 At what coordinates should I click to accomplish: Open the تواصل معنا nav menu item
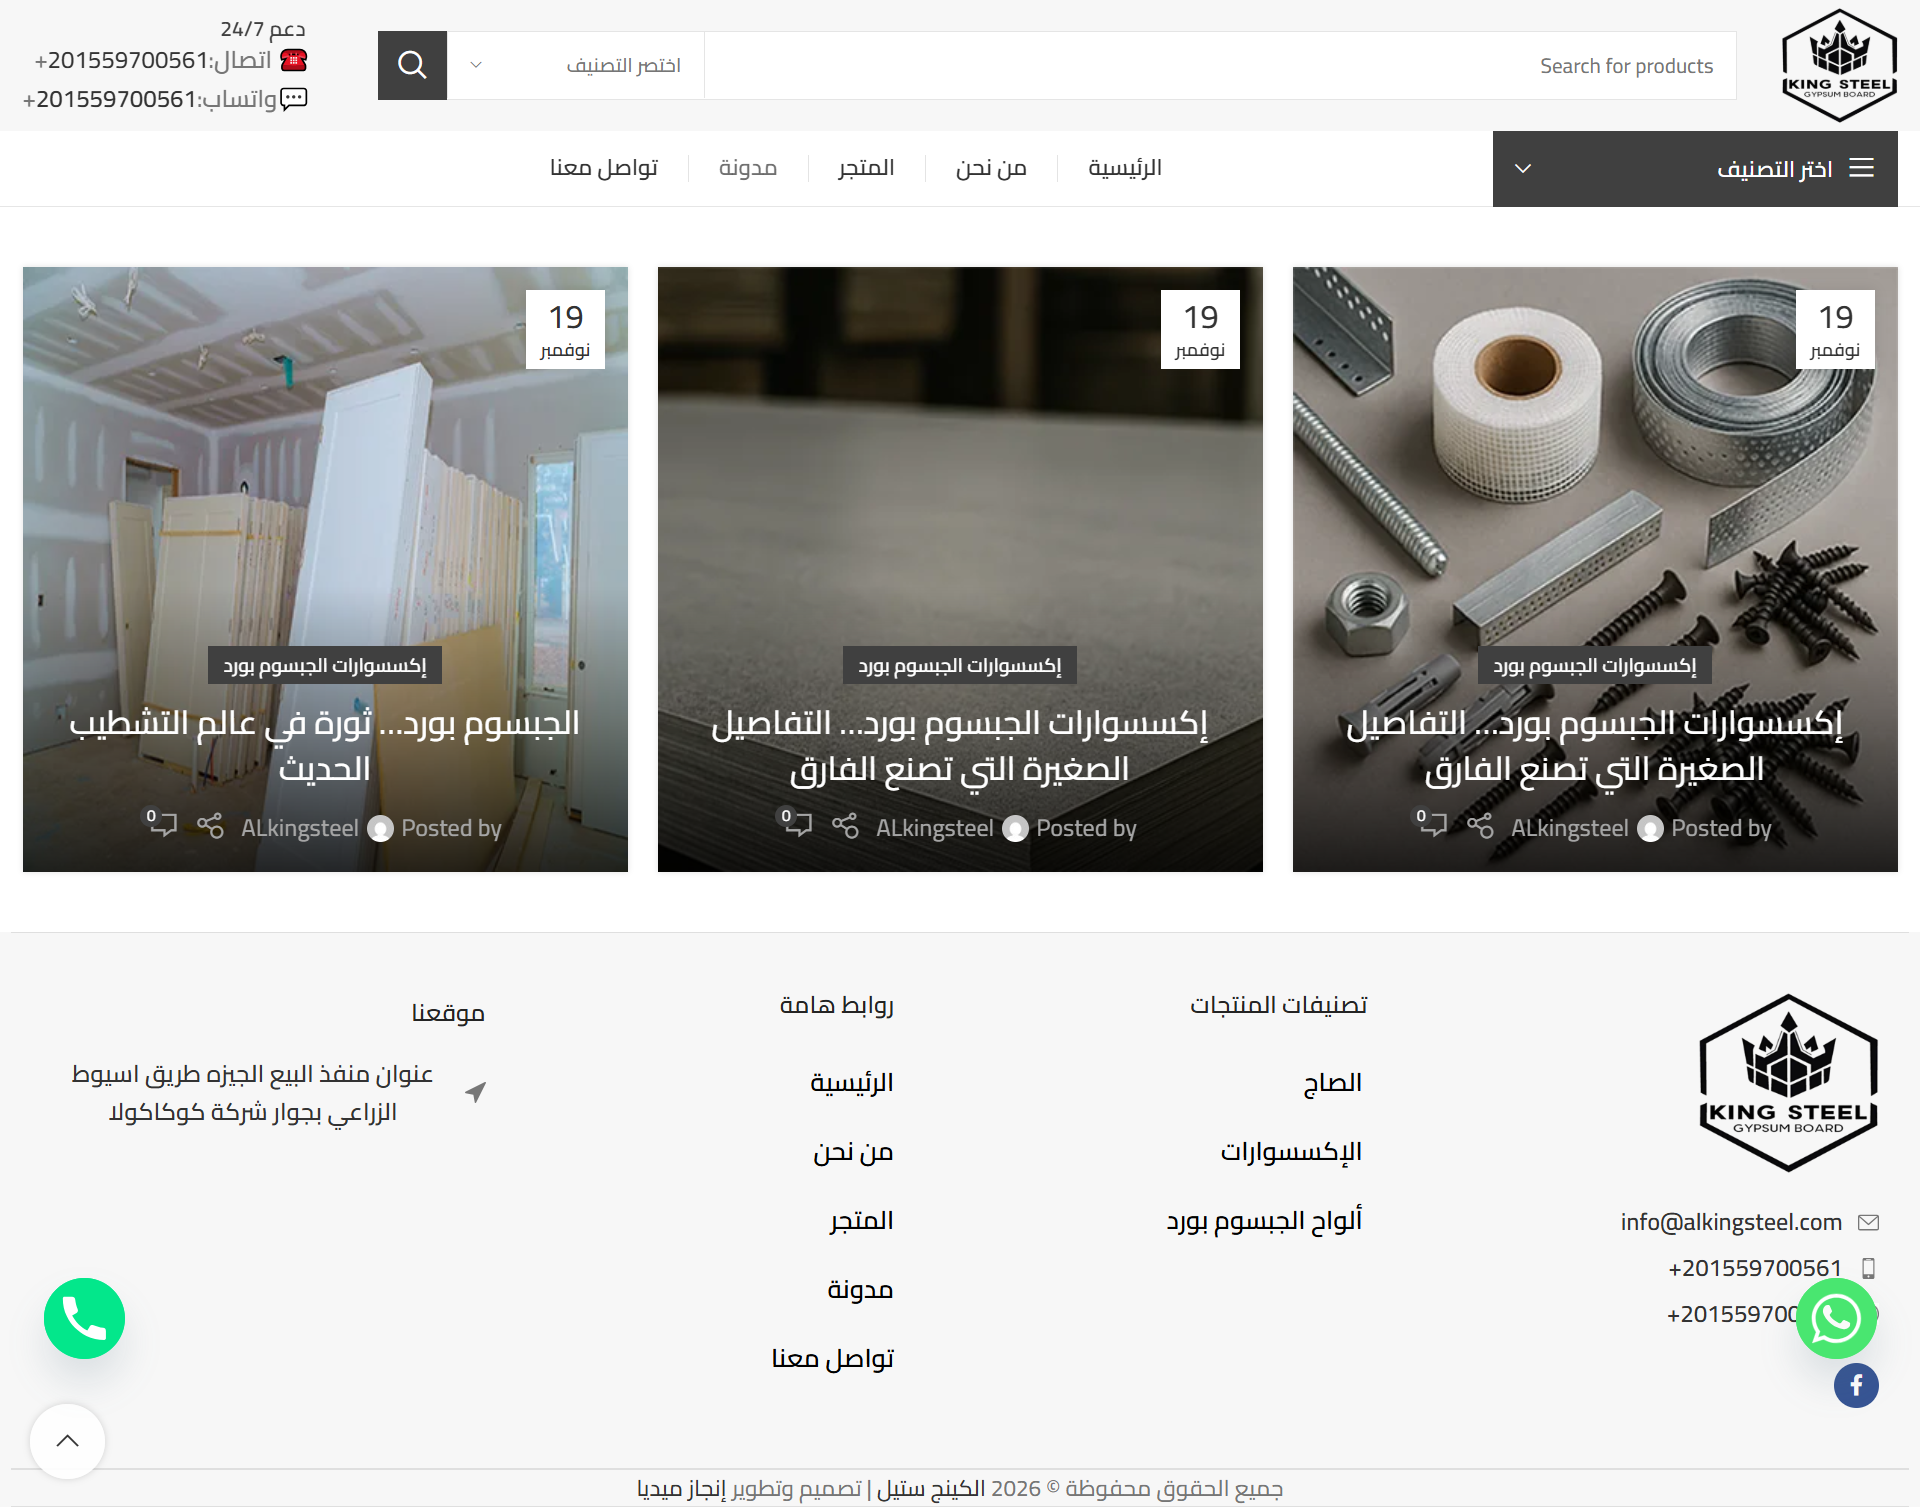point(604,168)
